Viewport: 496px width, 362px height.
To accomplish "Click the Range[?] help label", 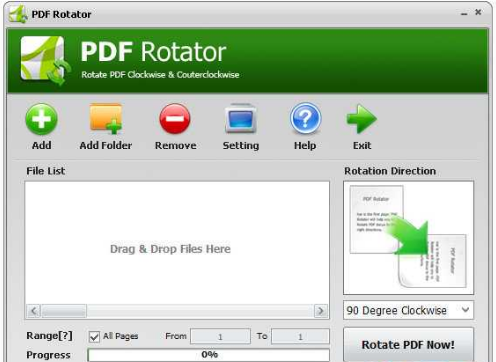I will point(49,336).
